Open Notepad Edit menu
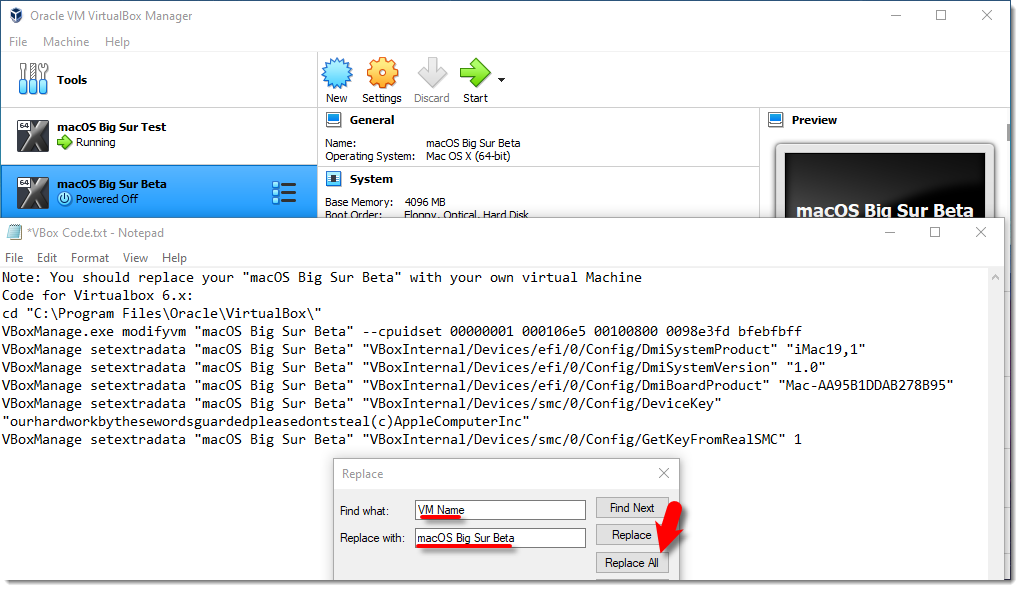1021x590 pixels. point(47,258)
